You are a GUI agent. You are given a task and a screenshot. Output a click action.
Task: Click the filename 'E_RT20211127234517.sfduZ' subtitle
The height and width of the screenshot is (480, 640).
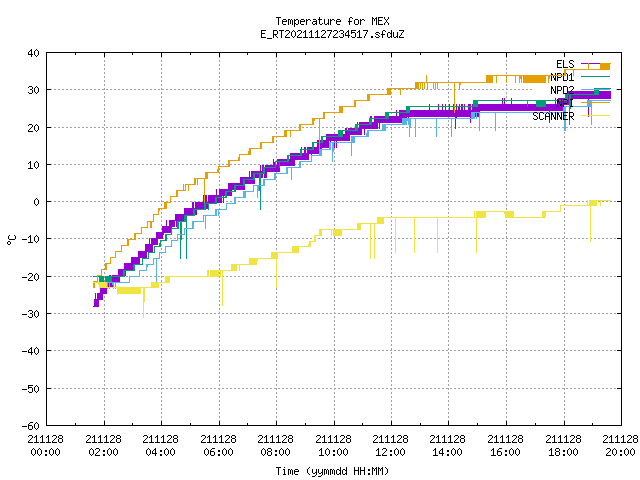point(332,34)
